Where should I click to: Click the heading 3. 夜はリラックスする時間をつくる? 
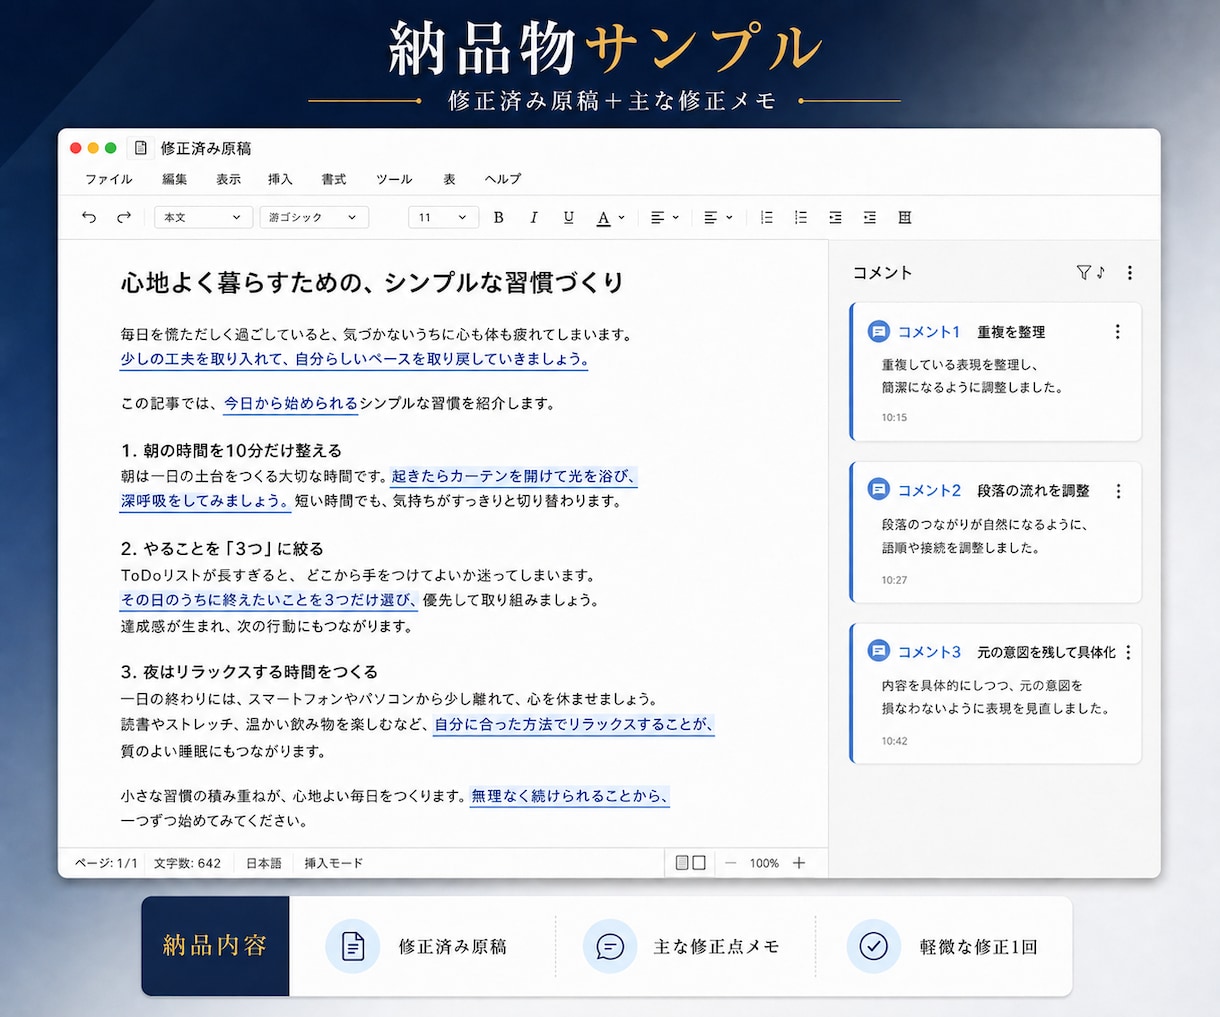tap(249, 672)
